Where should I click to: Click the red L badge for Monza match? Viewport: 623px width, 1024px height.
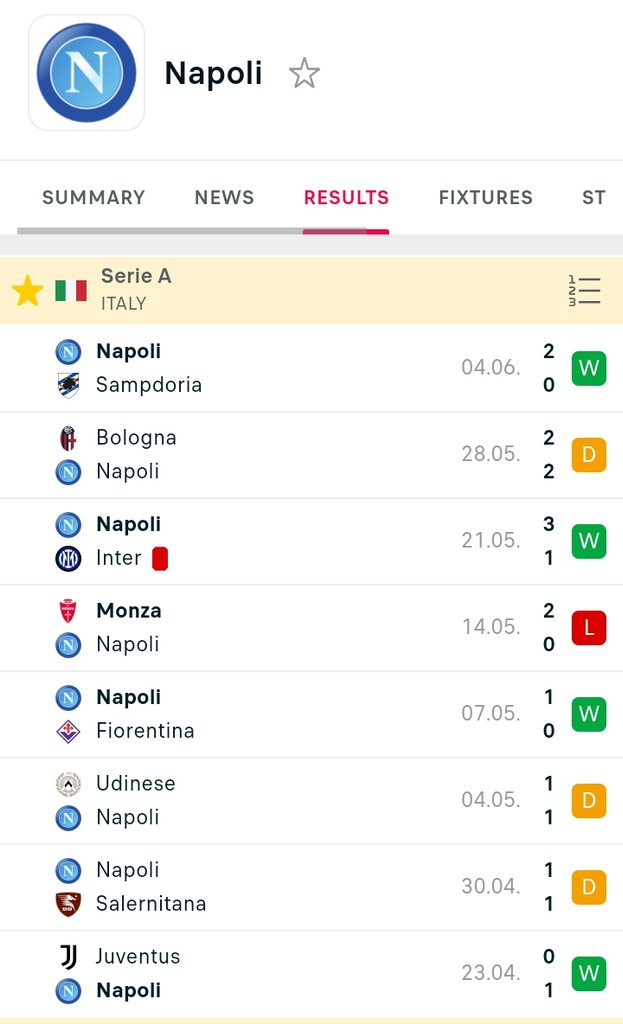pyautogui.click(x=589, y=628)
